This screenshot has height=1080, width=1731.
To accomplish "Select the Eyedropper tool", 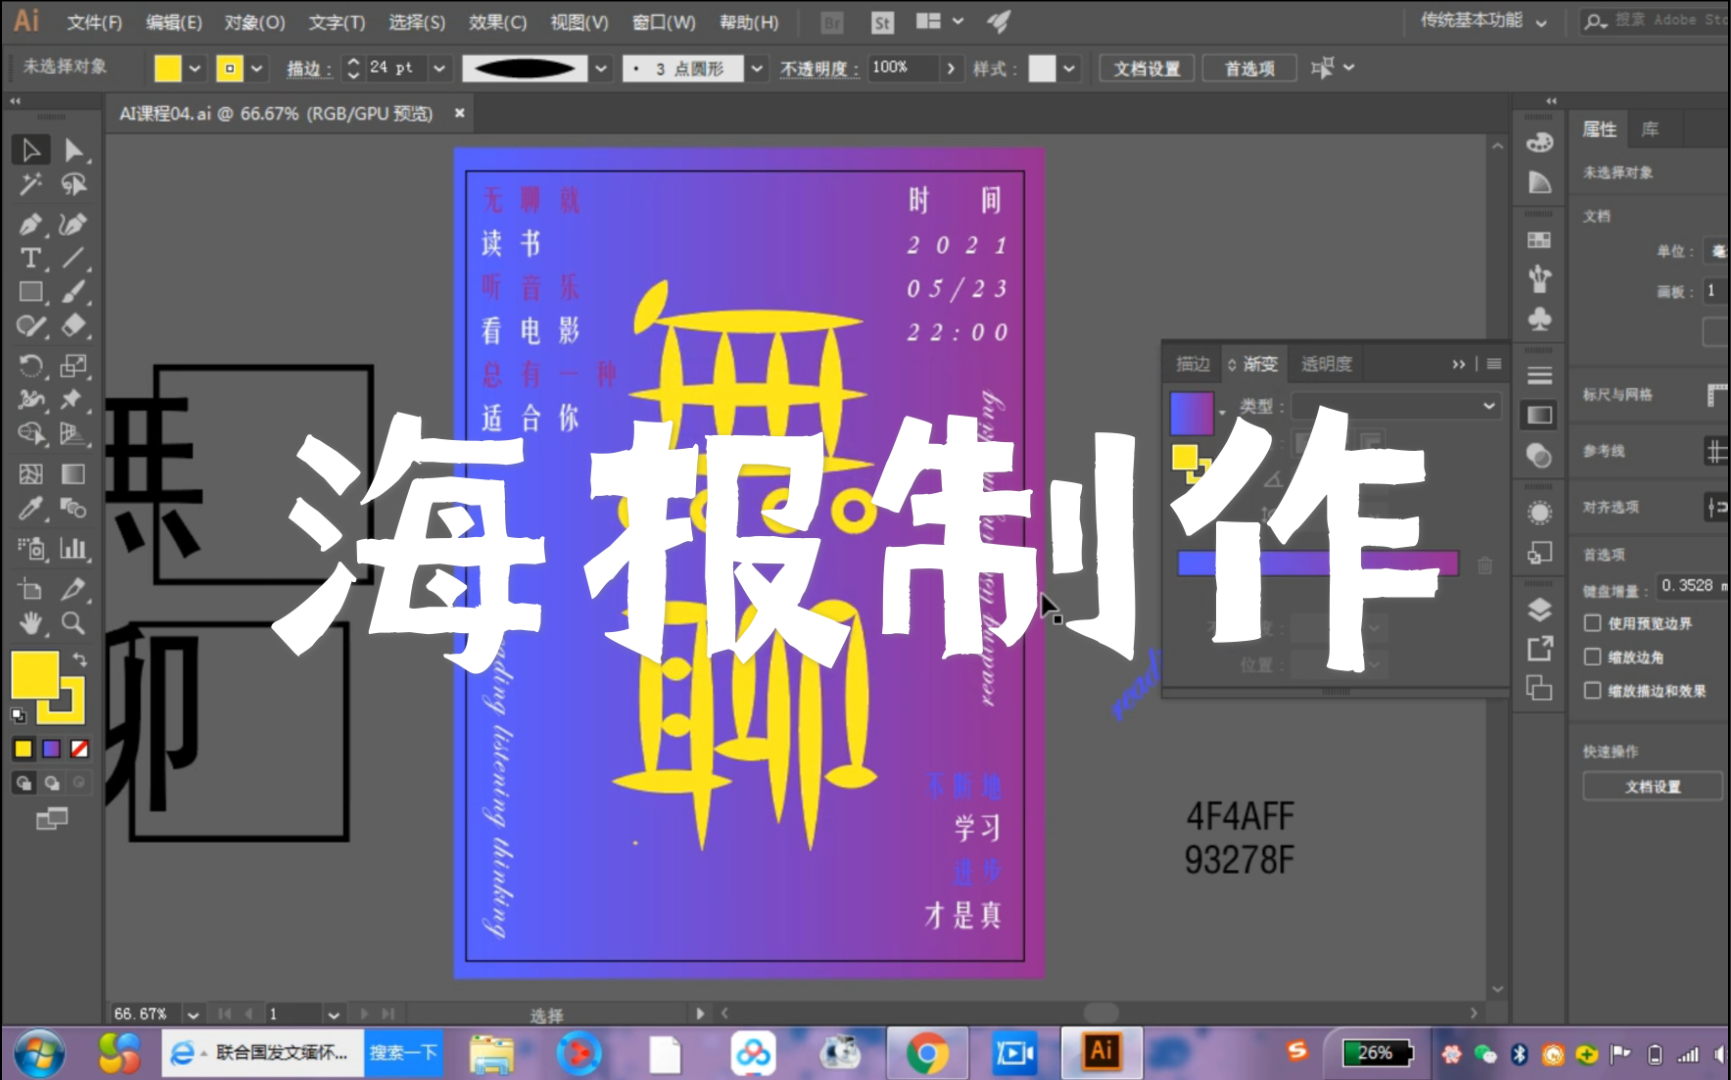I will pos(30,508).
